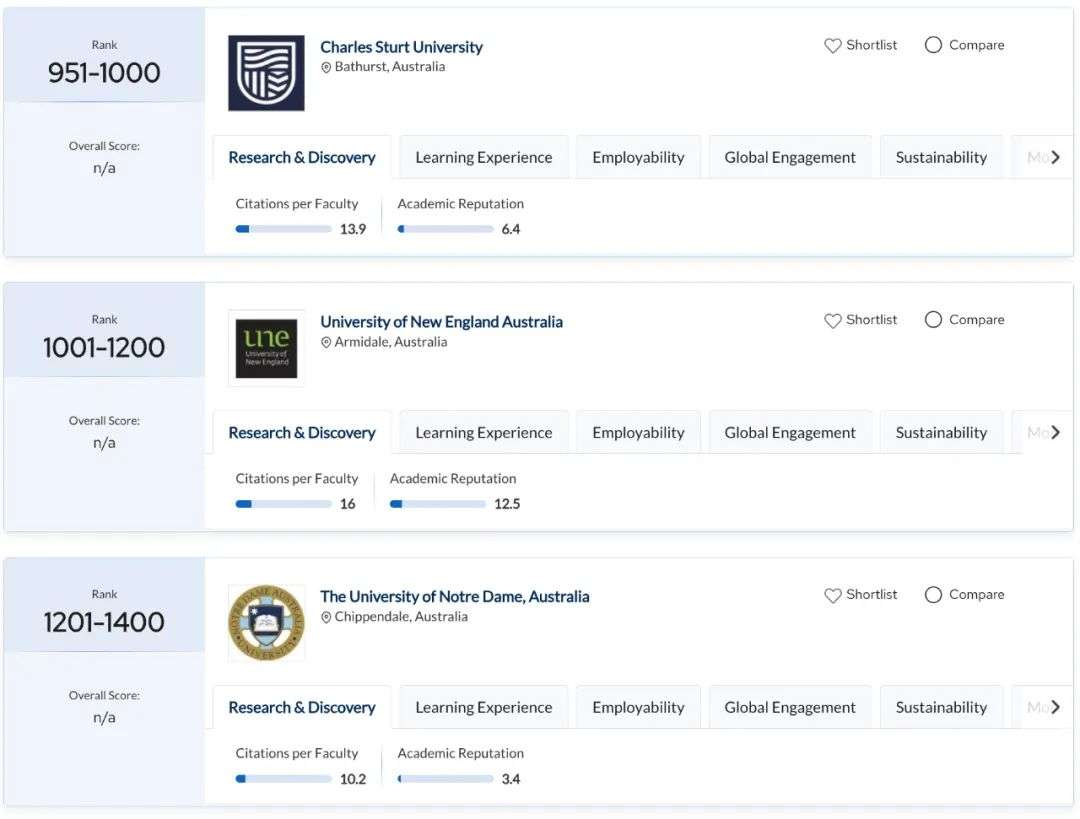
Task: Open Employability tab for Charles Sturt University
Action: 638,158
